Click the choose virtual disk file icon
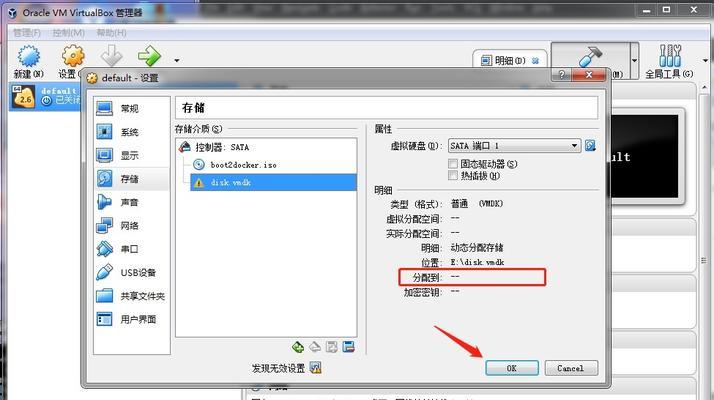This screenshot has width=714, height=400. (x=590, y=145)
